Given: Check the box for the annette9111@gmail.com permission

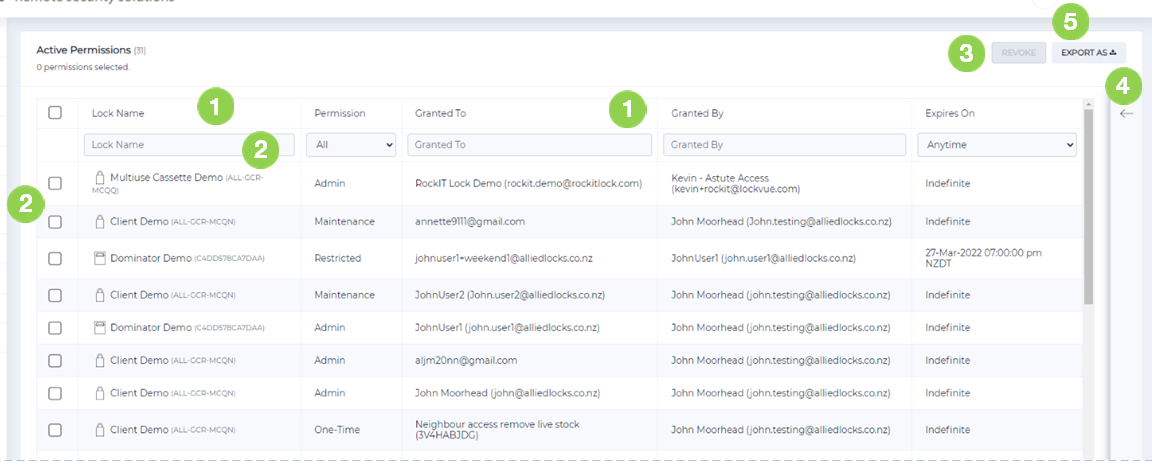Looking at the screenshot, I should coord(54,222).
